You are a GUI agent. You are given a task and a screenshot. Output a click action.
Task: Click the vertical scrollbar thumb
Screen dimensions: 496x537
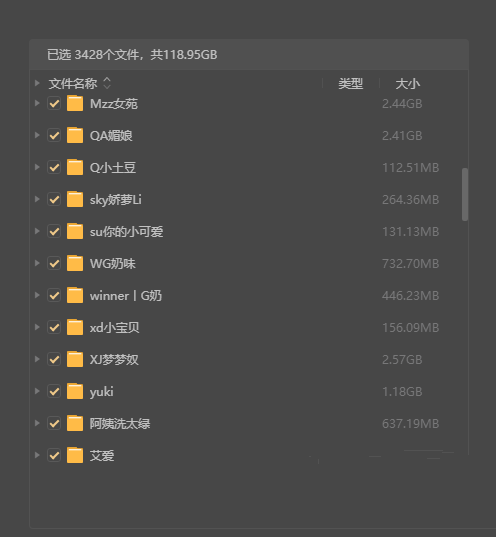click(x=465, y=194)
